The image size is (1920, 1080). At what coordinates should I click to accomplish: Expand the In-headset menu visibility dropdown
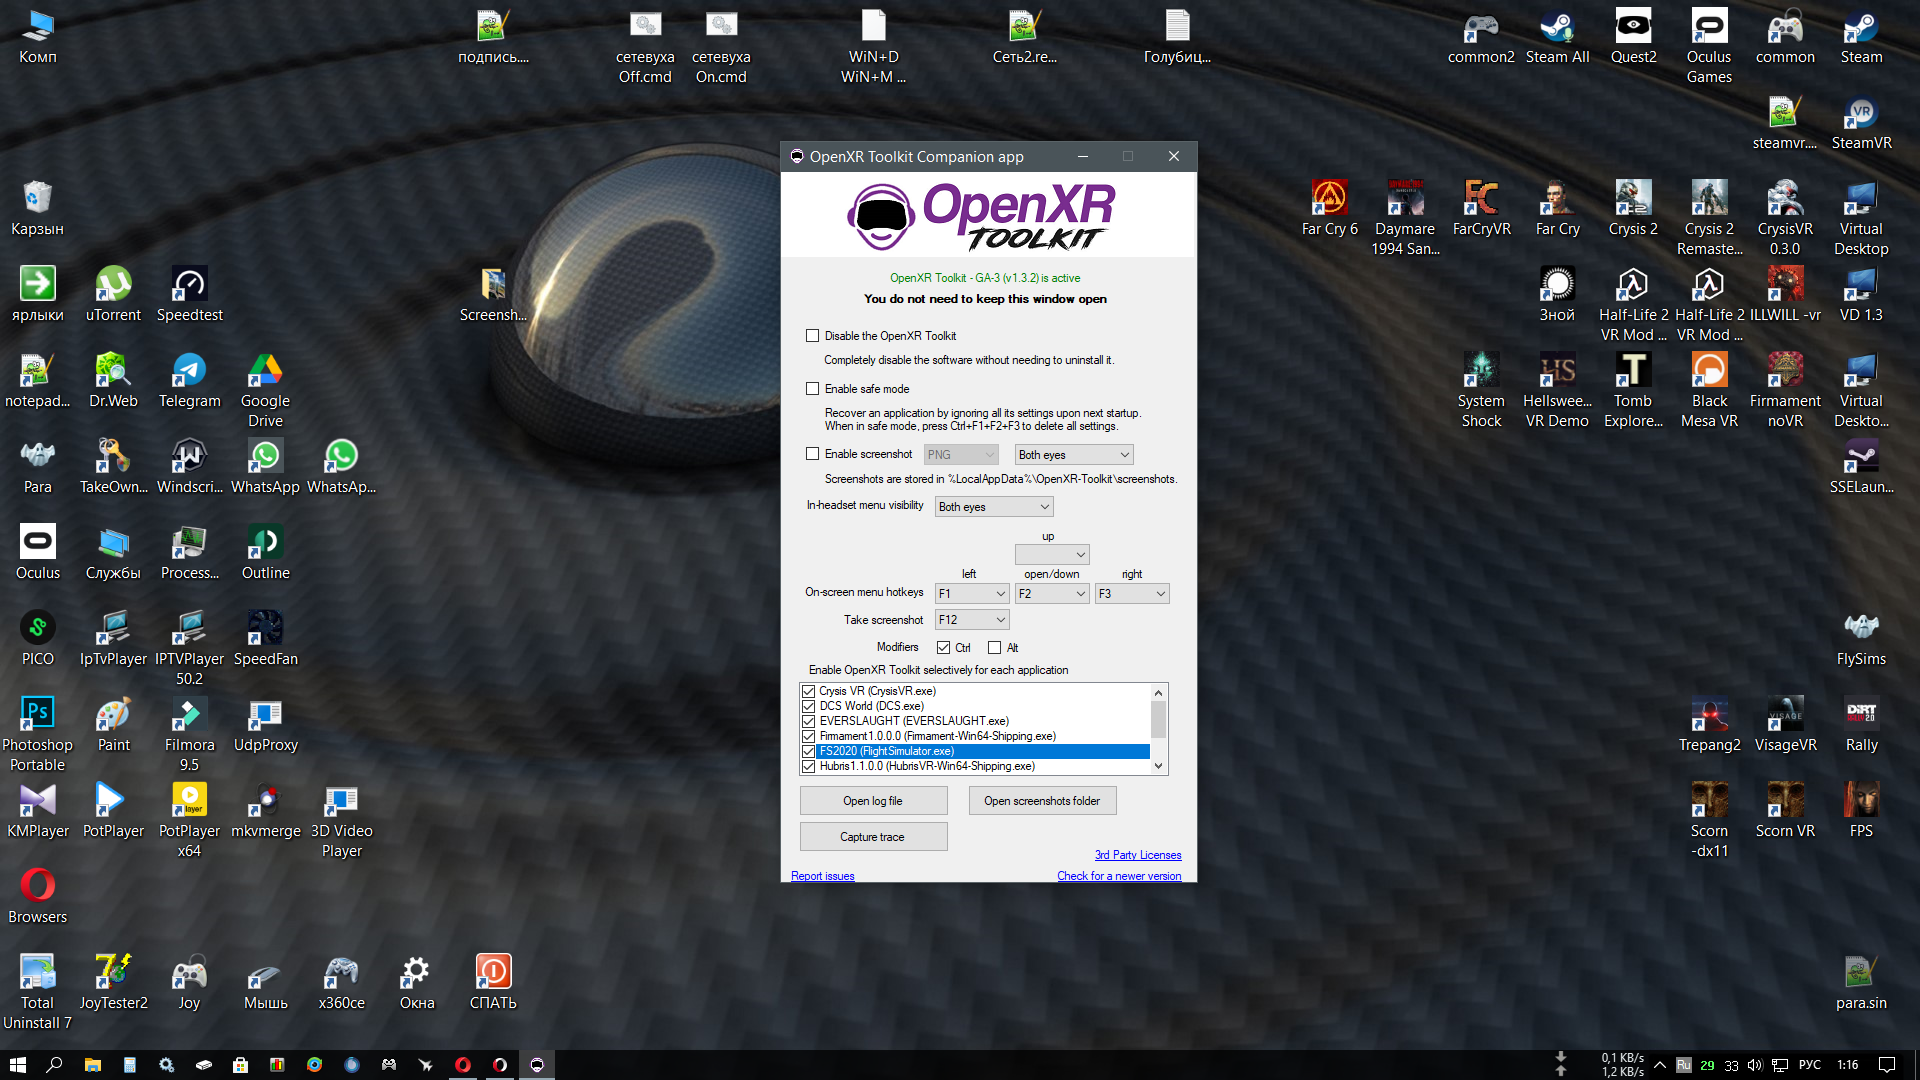pyautogui.click(x=993, y=507)
